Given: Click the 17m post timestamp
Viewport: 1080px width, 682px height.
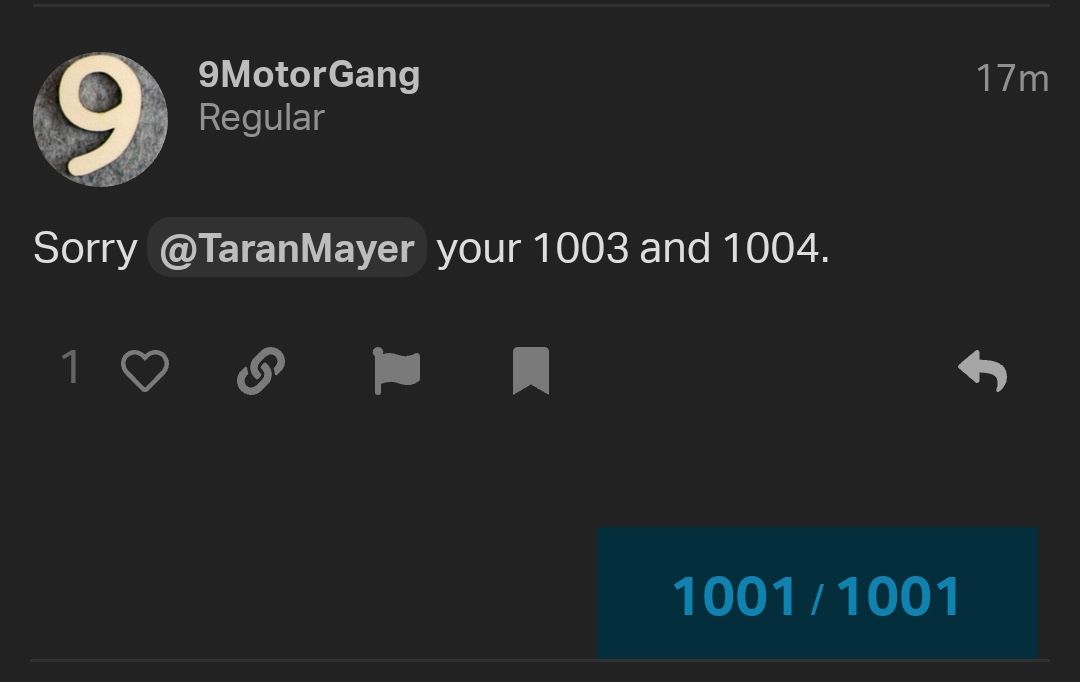Looking at the screenshot, I should tap(1012, 78).
